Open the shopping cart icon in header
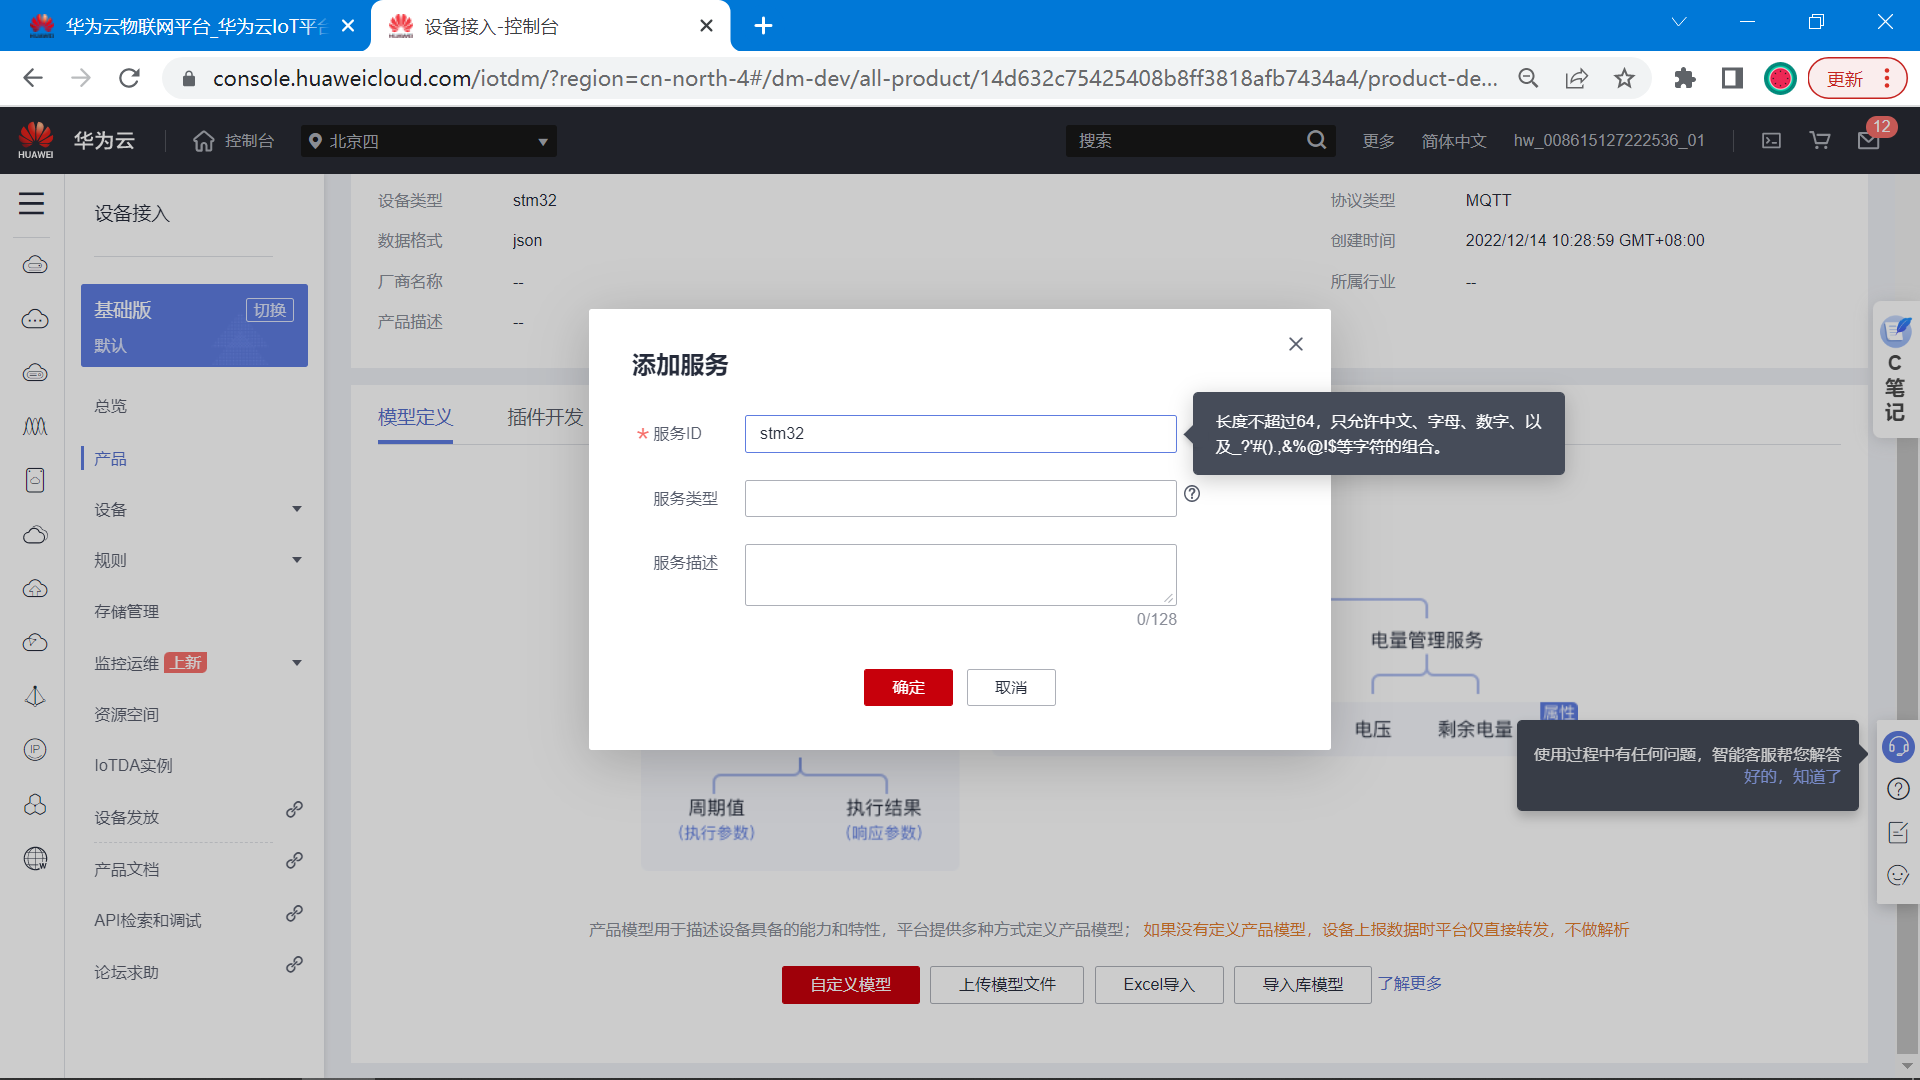Screen dimensions: 1920x1080 point(1820,141)
